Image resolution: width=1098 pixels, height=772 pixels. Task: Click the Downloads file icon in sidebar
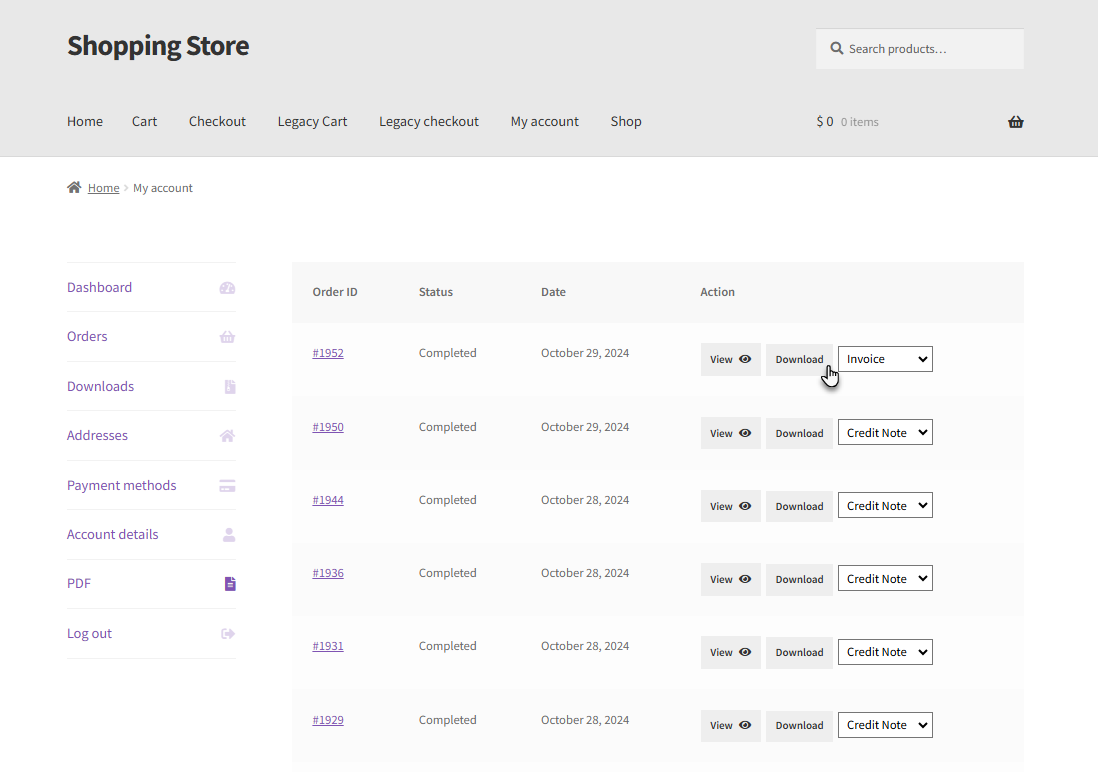pos(230,387)
